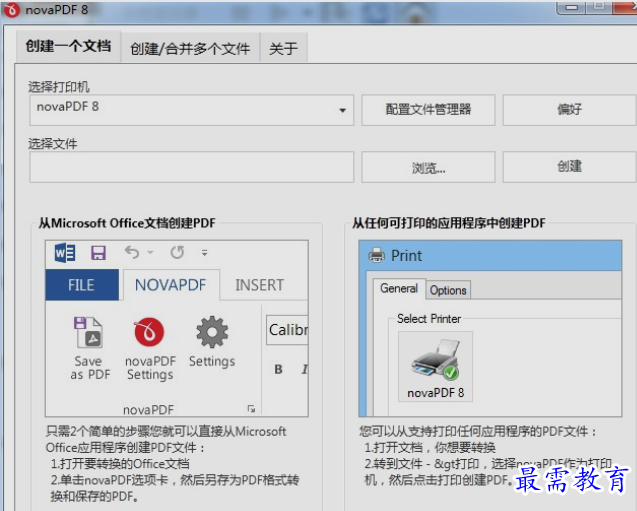Toggle the italic I button

pos(305,369)
